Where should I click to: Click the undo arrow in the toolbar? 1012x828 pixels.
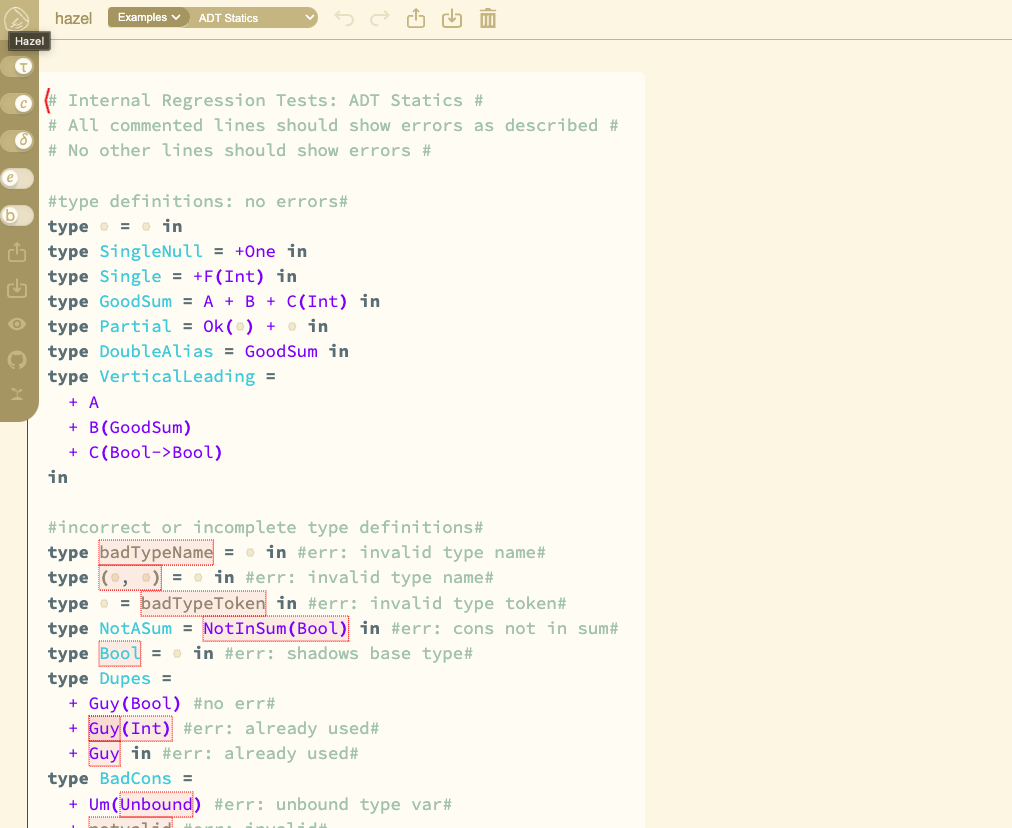[345, 18]
